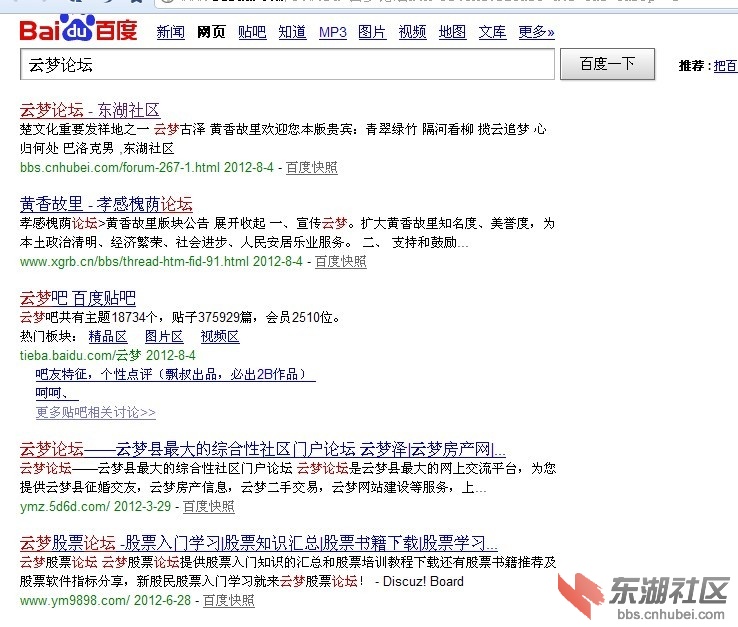The image size is (738, 627).
Task: Click the 把百 recommendation link
Action: click(725, 66)
